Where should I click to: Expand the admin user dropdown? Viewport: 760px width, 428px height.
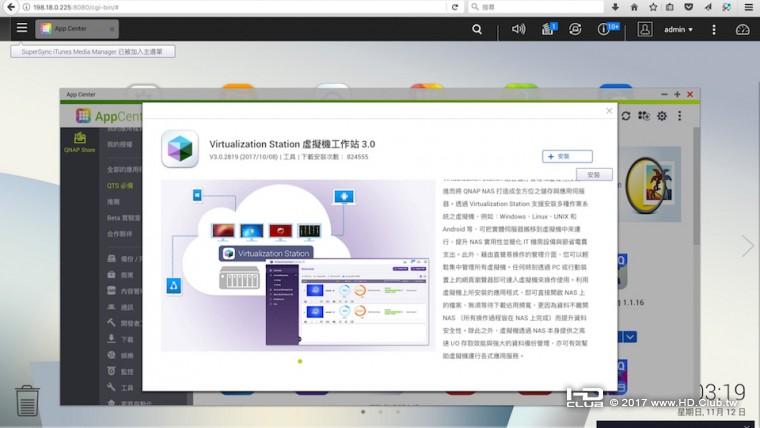(x=678, y=30)
